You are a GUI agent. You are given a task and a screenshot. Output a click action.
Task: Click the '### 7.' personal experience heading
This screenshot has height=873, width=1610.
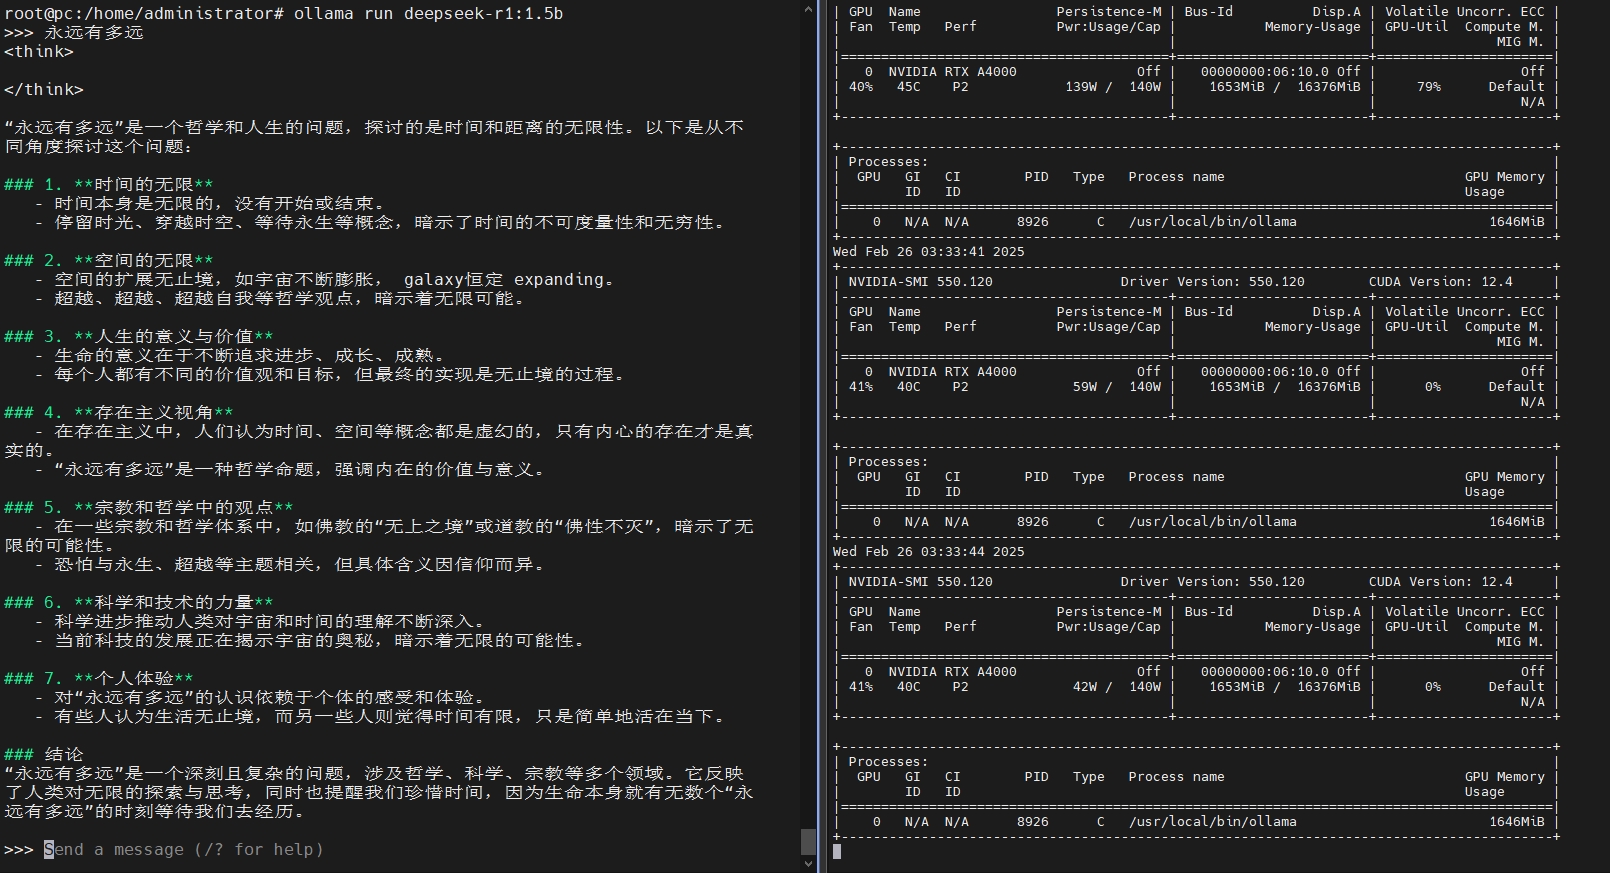[x=98, y=679]
